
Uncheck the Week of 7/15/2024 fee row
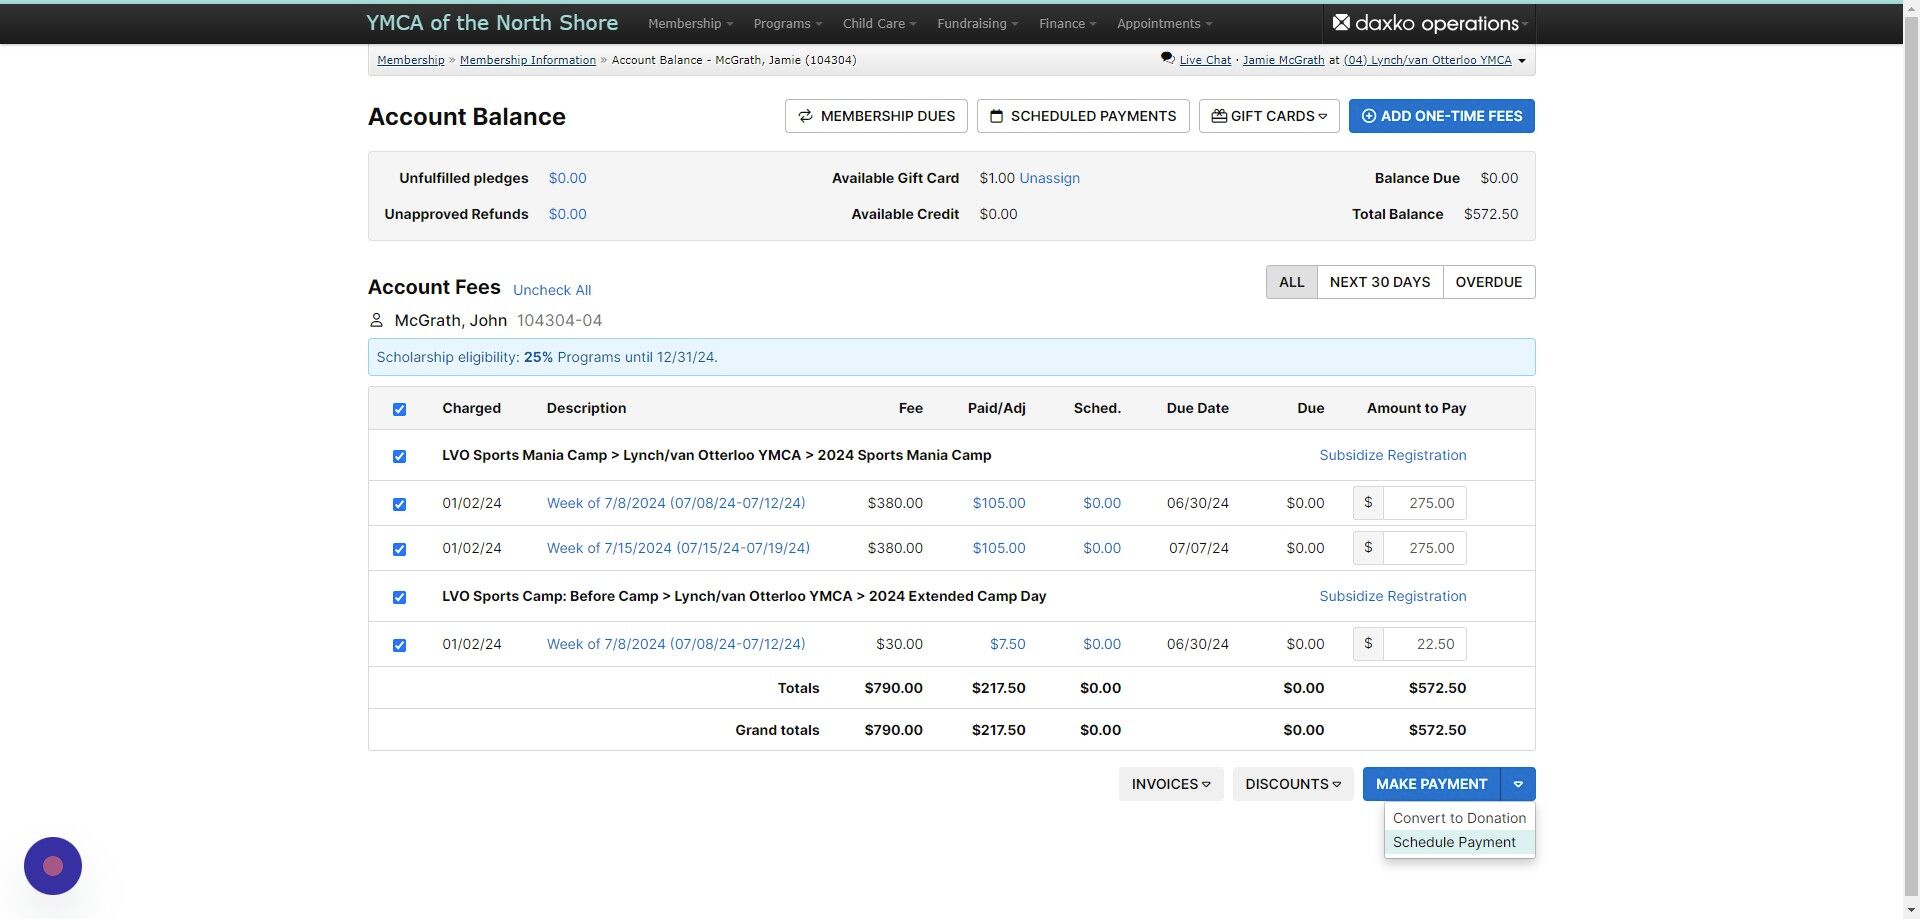click(399, 549)
